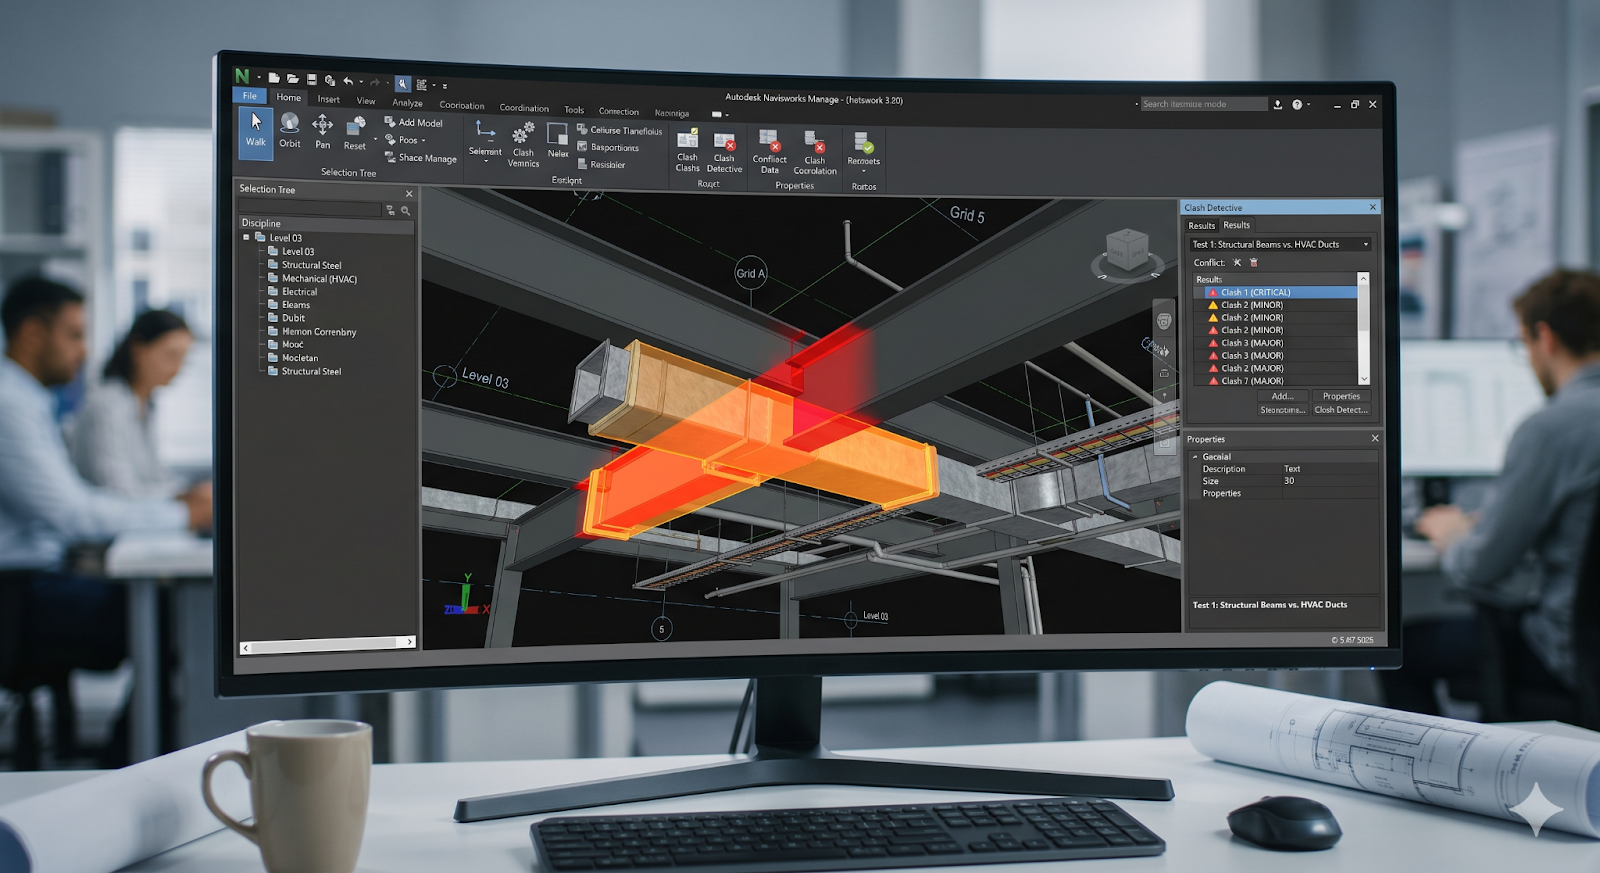Click the Nelex ribbon tool
The image size is (1600, 873).
558,141
